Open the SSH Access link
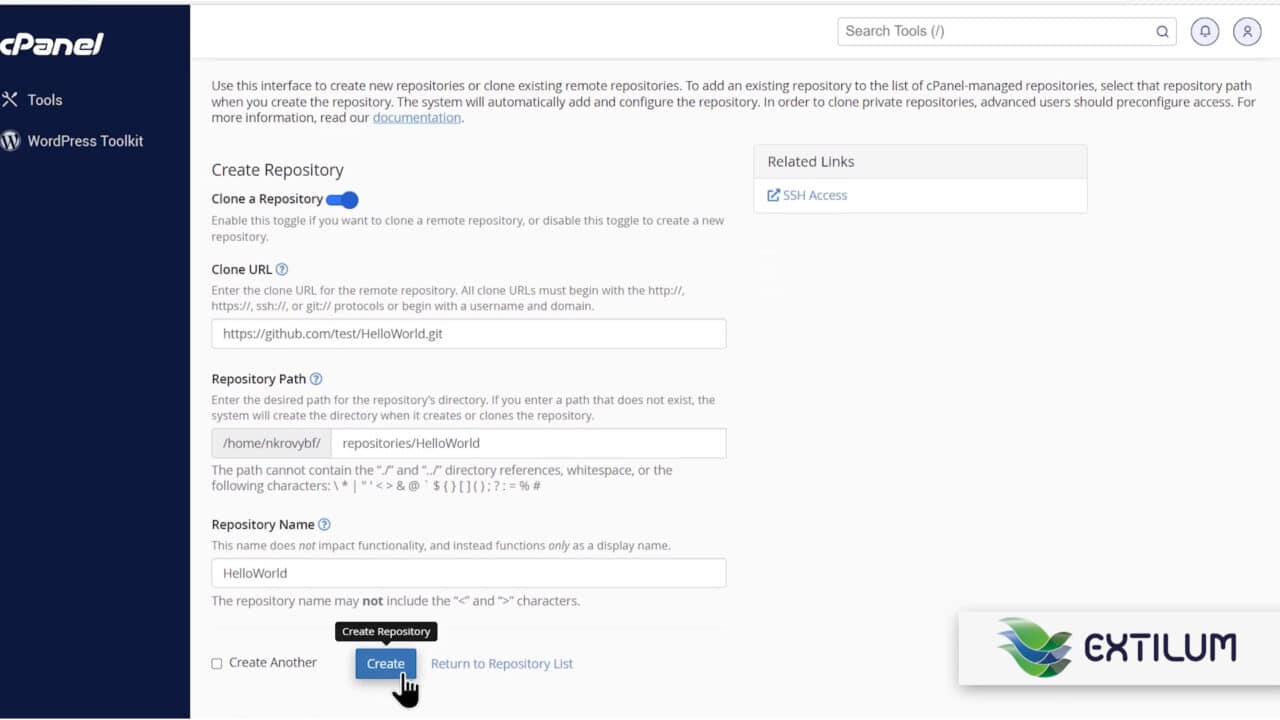 (814, 195)
